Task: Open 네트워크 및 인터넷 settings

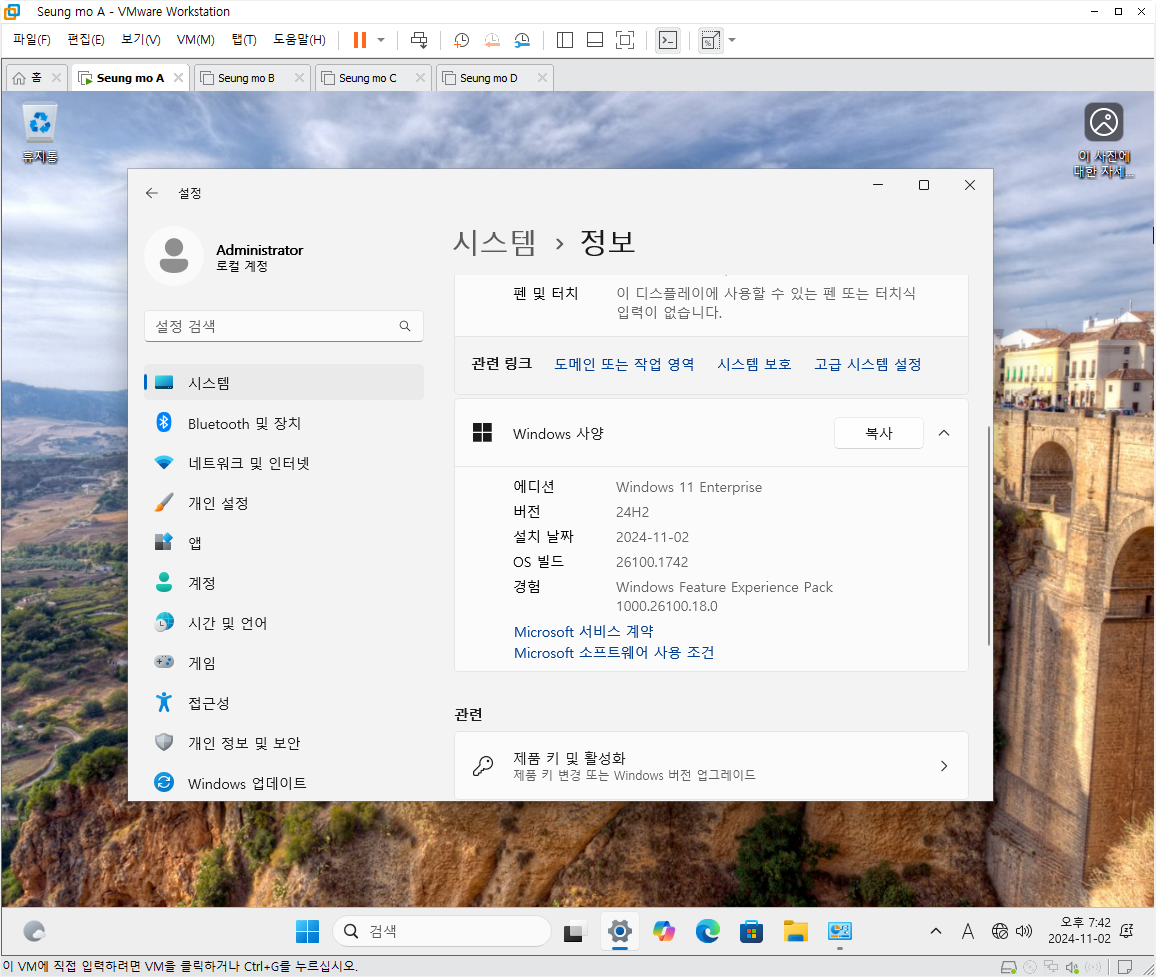Action: pos(284,463)
